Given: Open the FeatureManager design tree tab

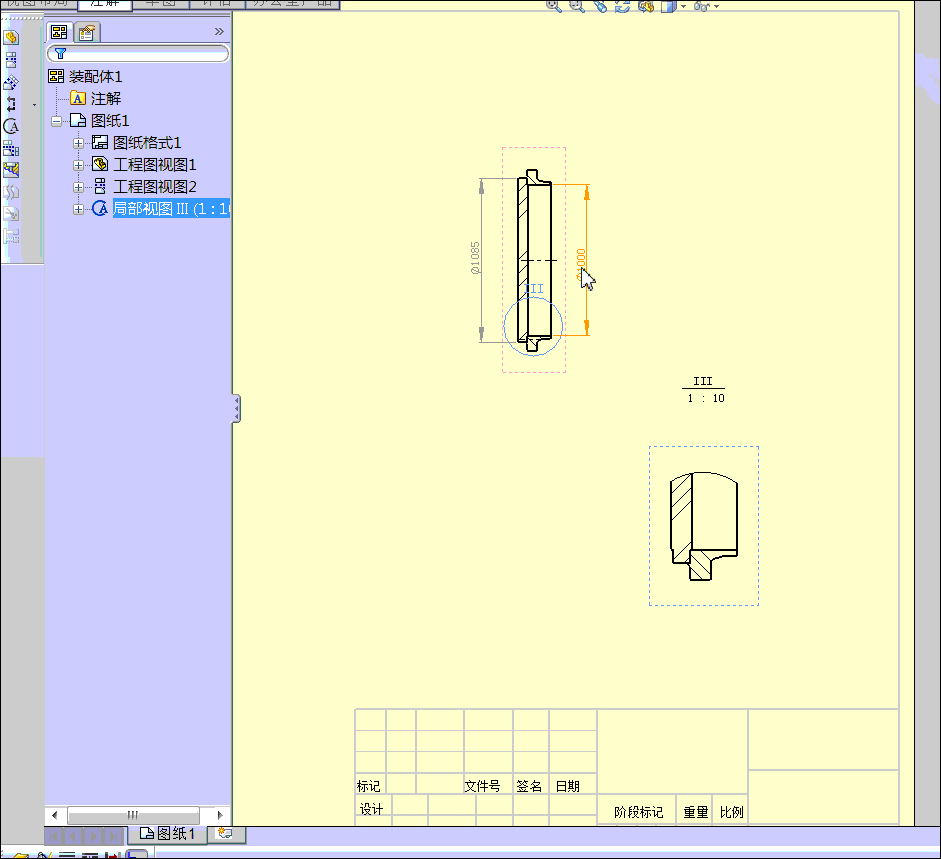Looking at the screenshot, I should [59, 32].
